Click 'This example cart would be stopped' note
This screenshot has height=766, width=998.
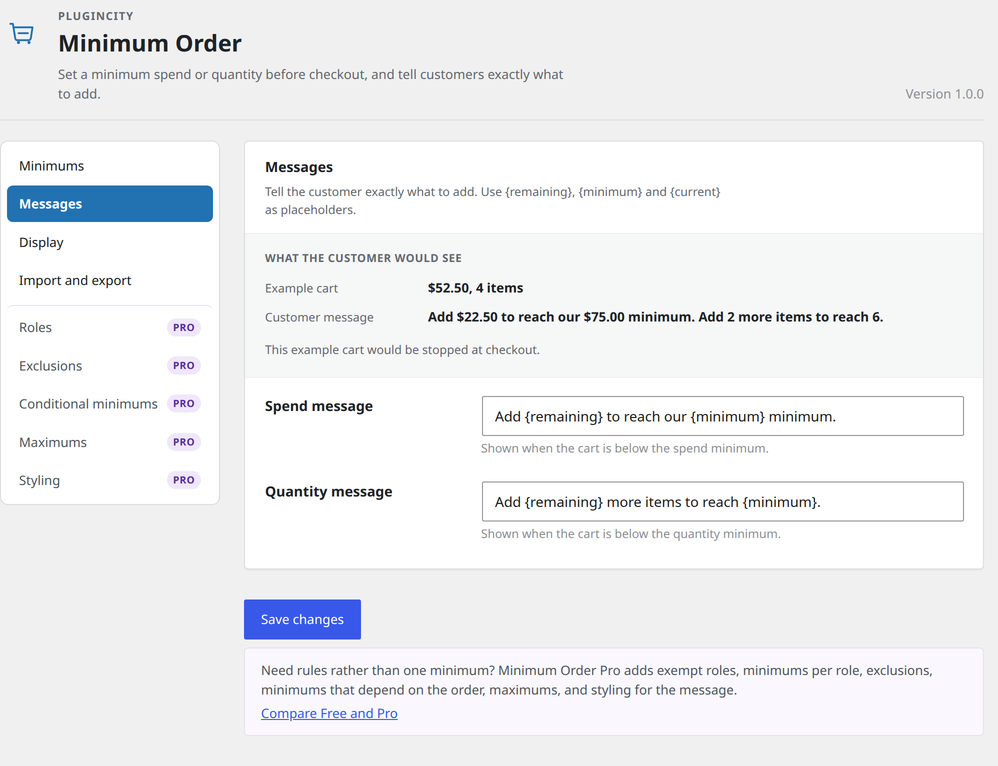pyautogui.click(x=402, y=350)
